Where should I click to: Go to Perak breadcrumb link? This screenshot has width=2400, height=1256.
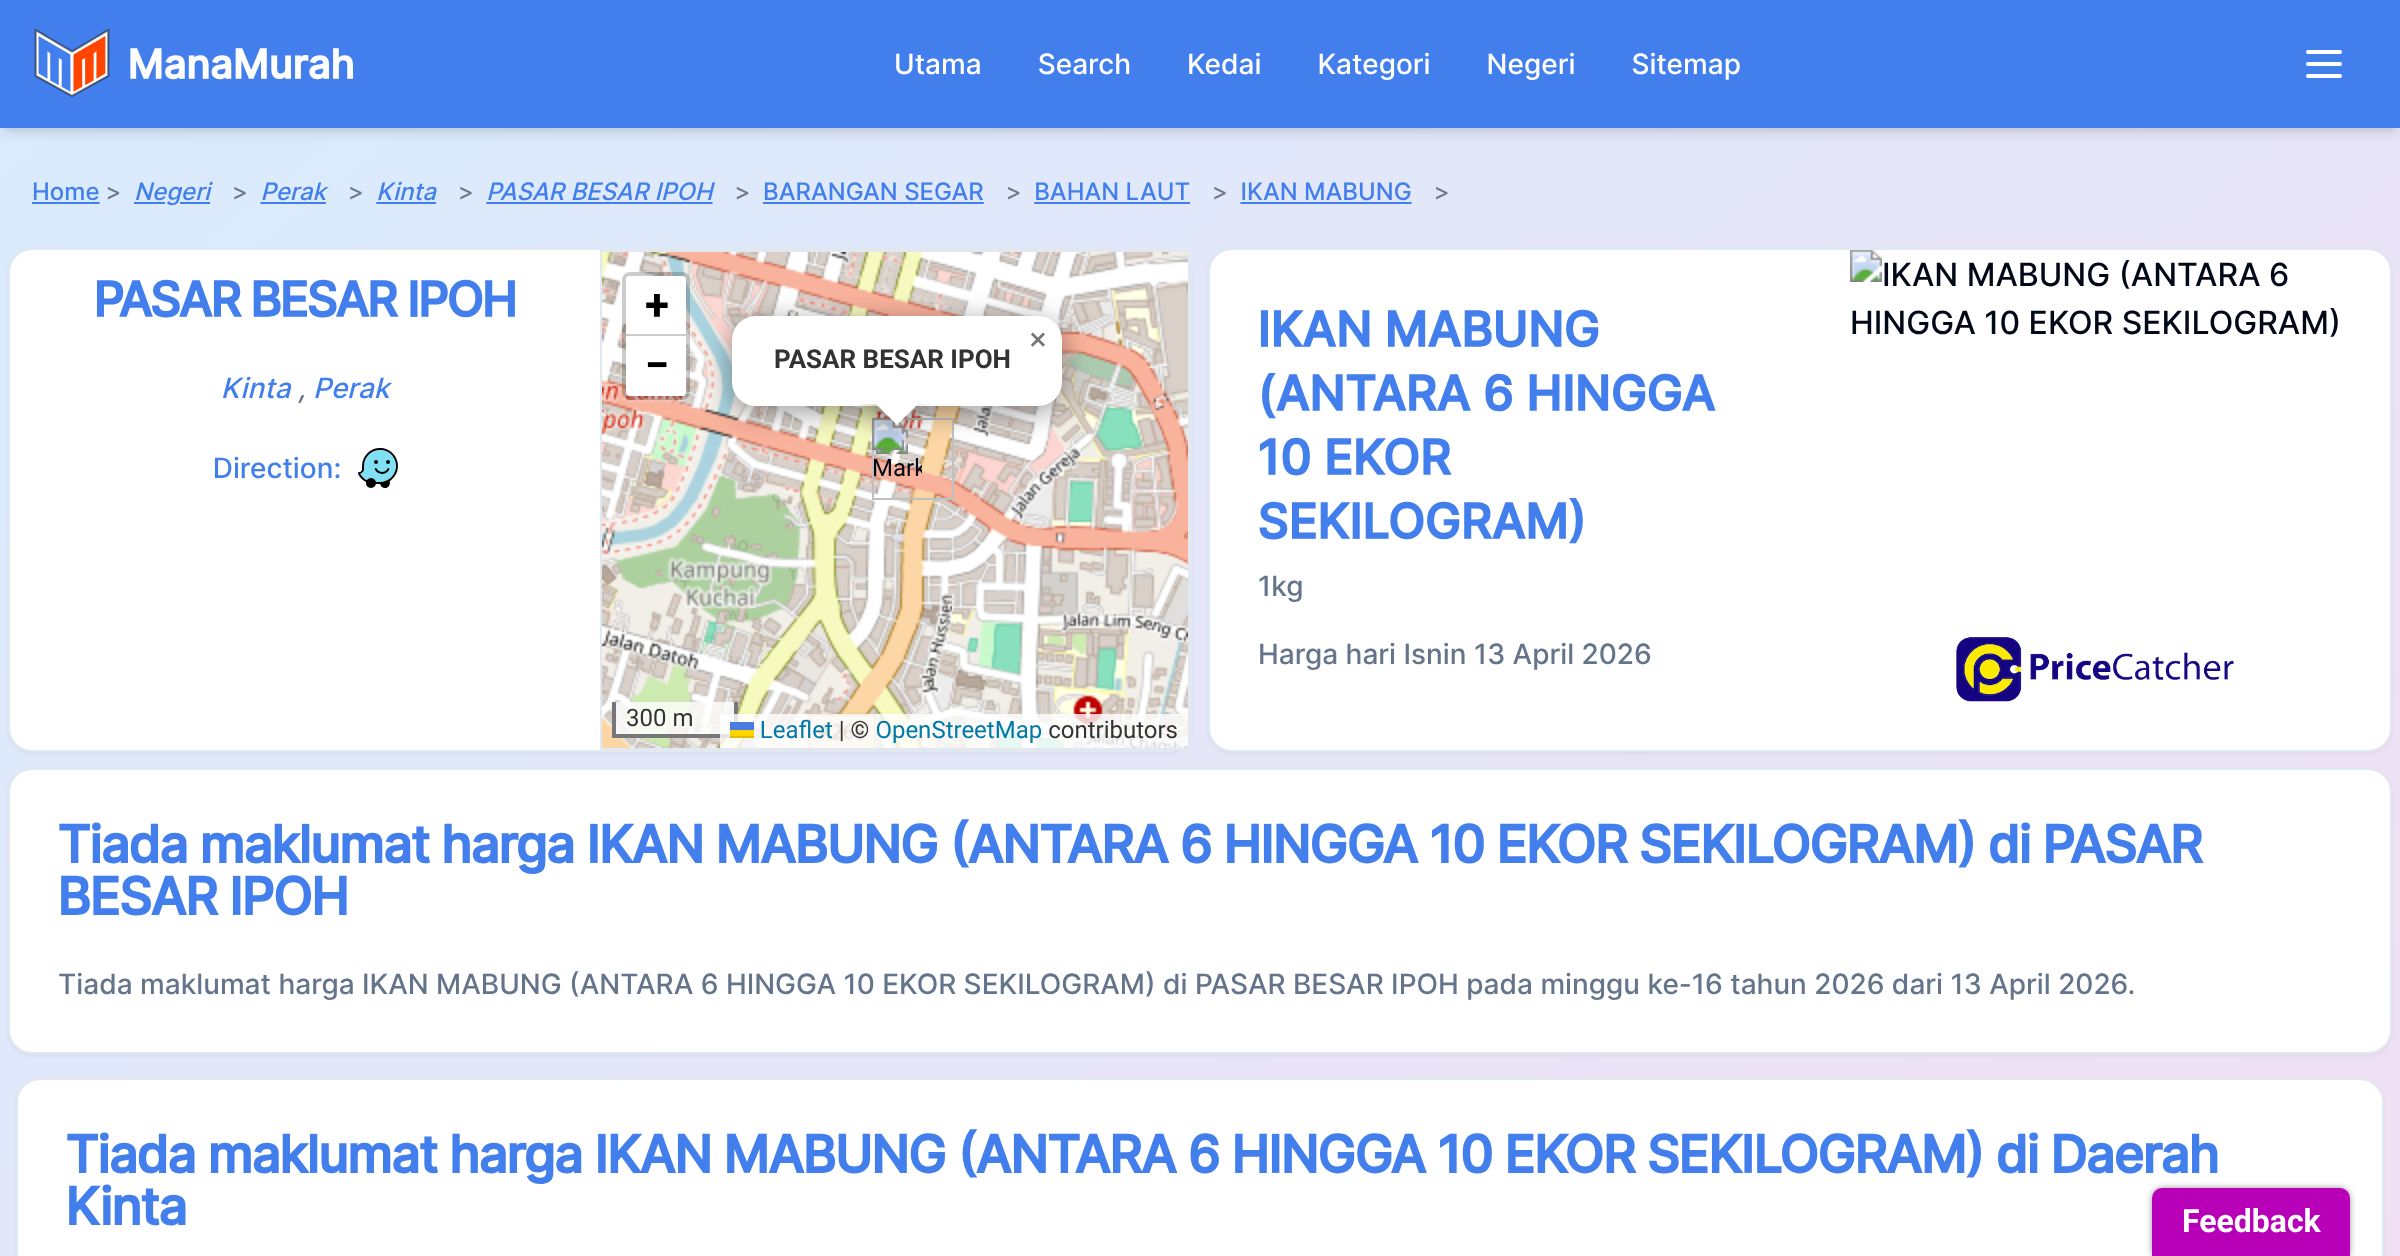pos(293,191)
